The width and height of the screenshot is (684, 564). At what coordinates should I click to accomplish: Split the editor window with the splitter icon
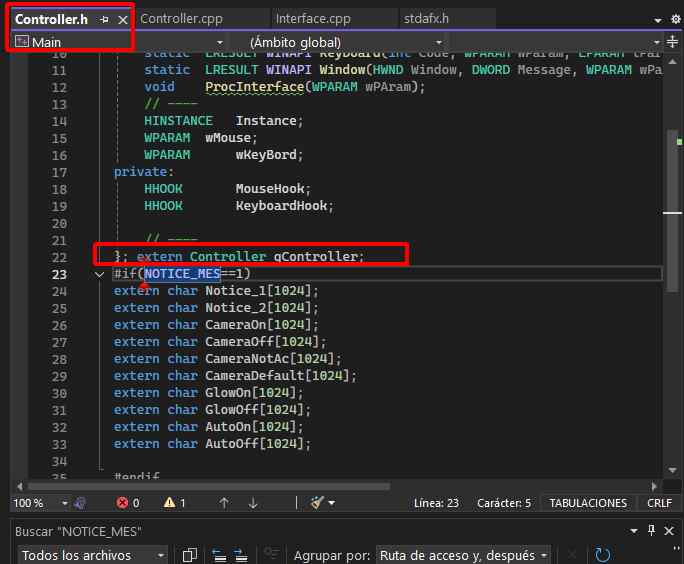tap(673, 42)
